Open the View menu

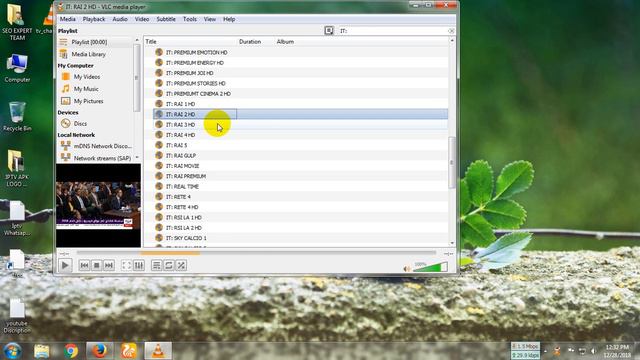point(210,19)
